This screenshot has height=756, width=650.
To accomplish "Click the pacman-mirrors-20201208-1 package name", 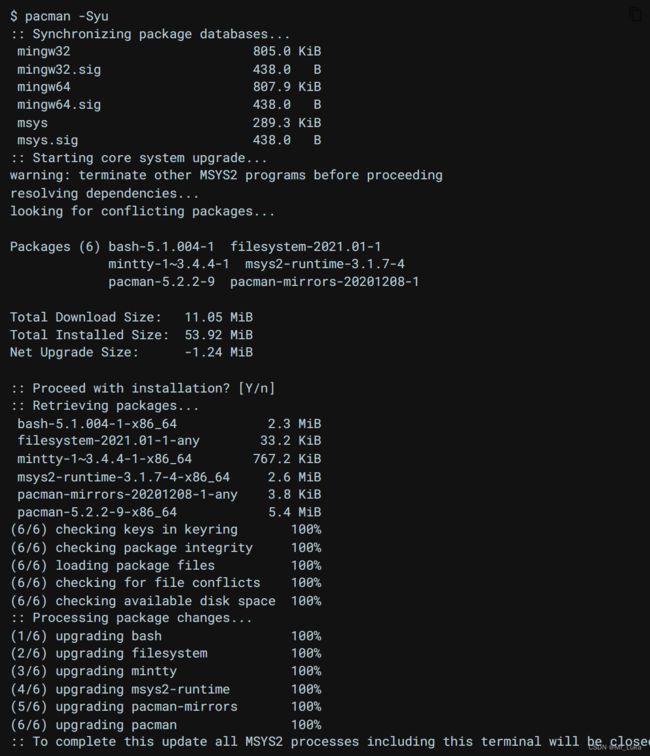I will click(x=325, y=282).
